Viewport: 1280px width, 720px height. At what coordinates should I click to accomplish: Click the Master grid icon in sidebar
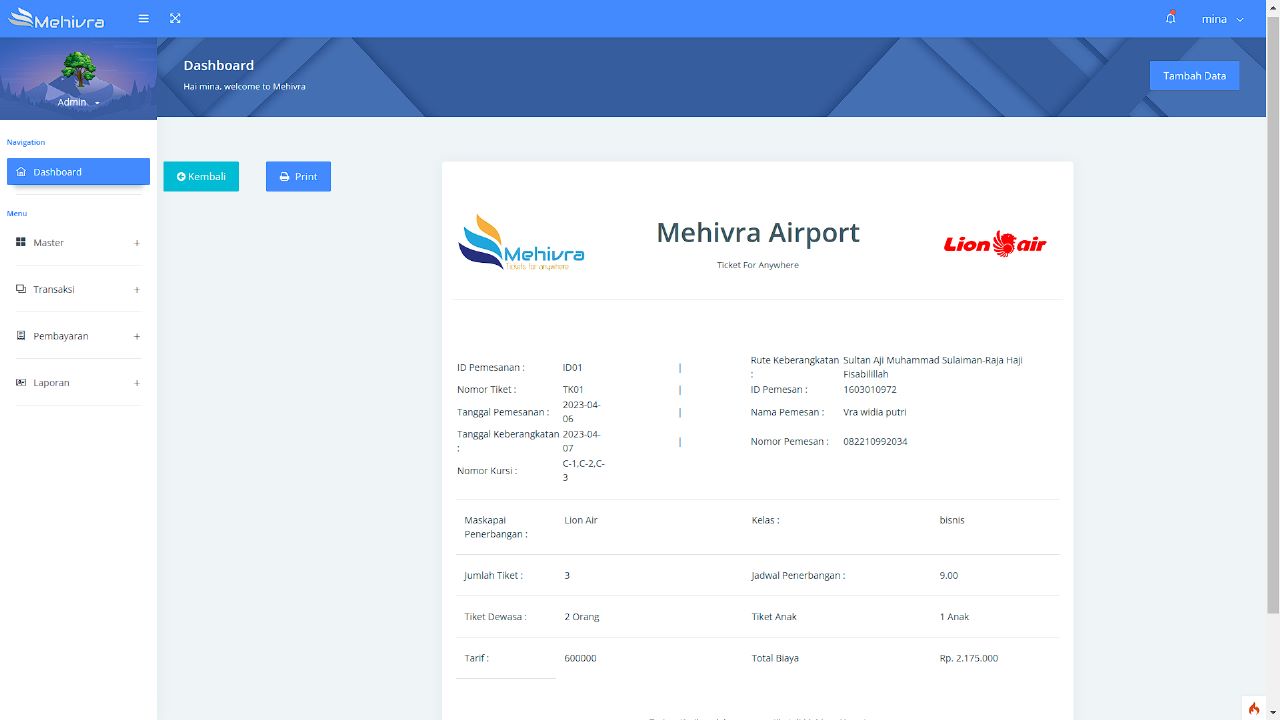pyautogui.click(x=21, y=242)
